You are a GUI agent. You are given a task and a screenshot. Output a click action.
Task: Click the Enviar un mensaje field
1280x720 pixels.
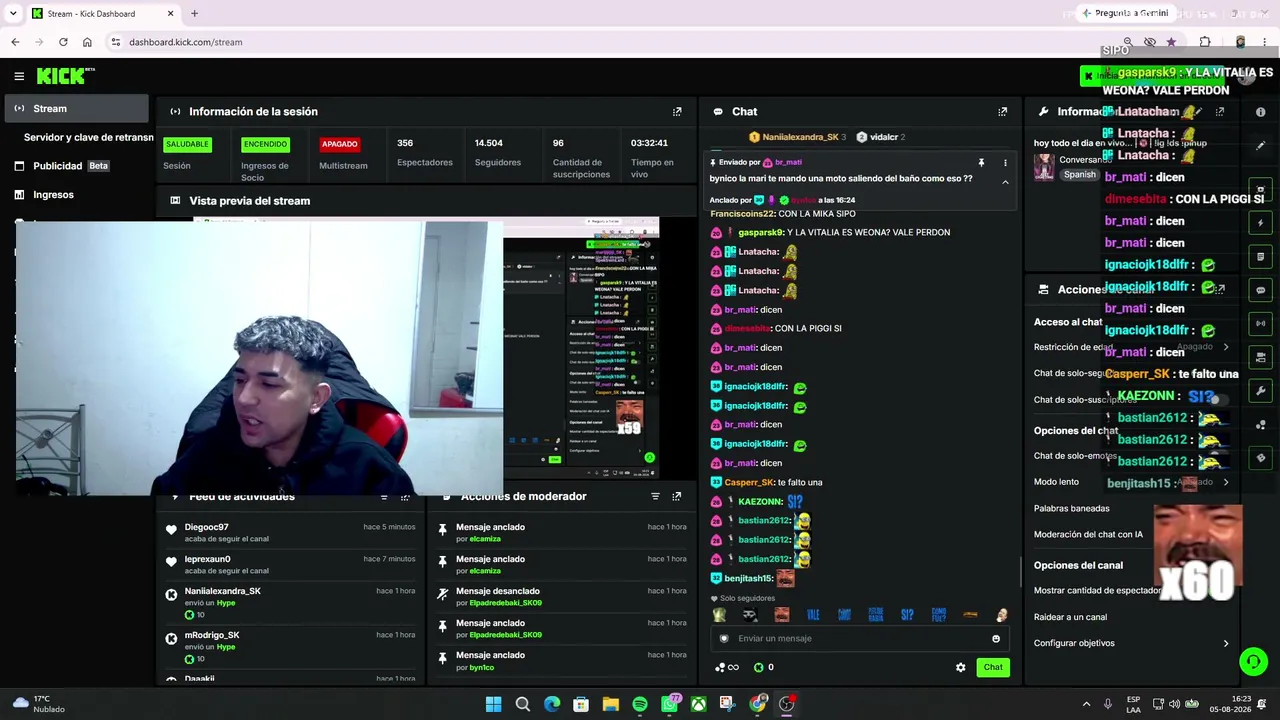860,639
